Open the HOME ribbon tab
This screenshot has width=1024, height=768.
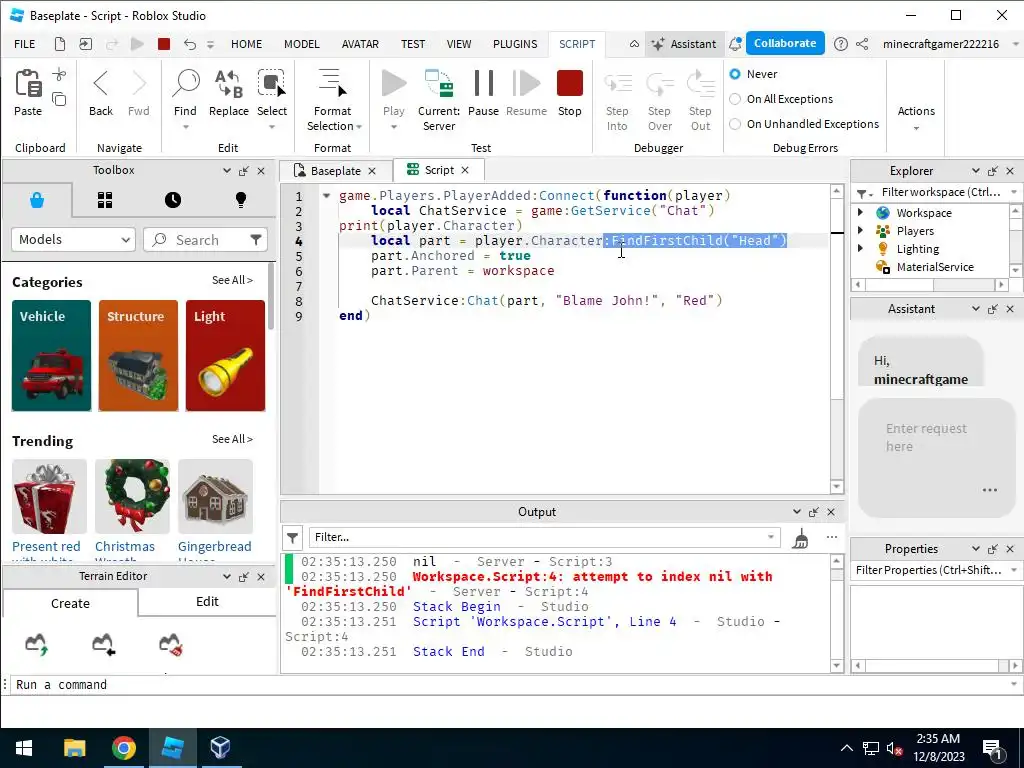pyautogui.click(x=246, y=44)
